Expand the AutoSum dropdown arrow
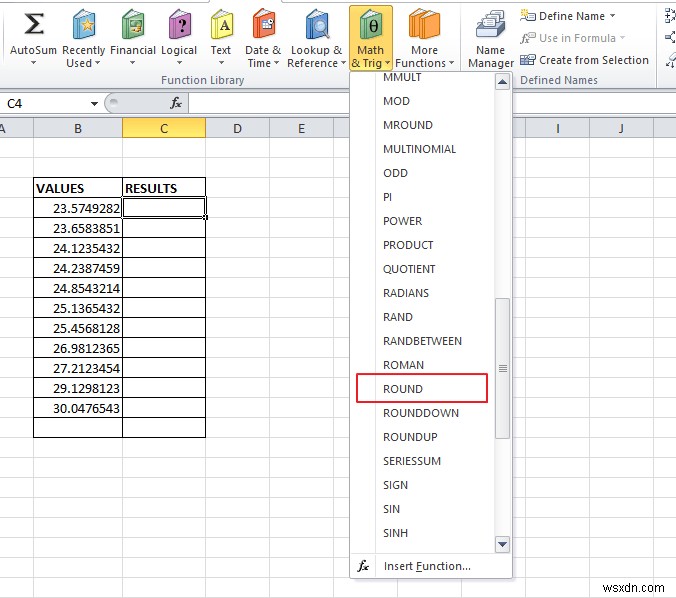Image resolution: width=676 pixels, height=598 pixels. pyautogui.click(x=34, y=63)
